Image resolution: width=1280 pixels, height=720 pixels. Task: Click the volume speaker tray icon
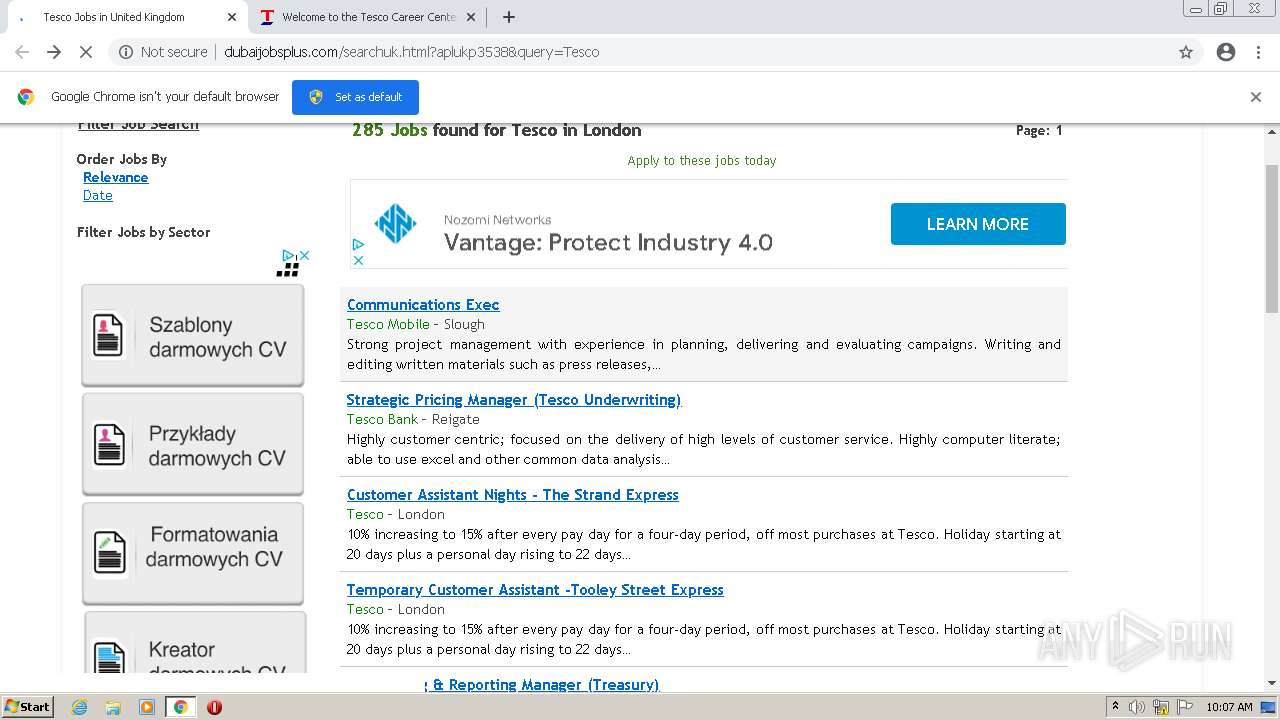click(x=1137, y=707)
